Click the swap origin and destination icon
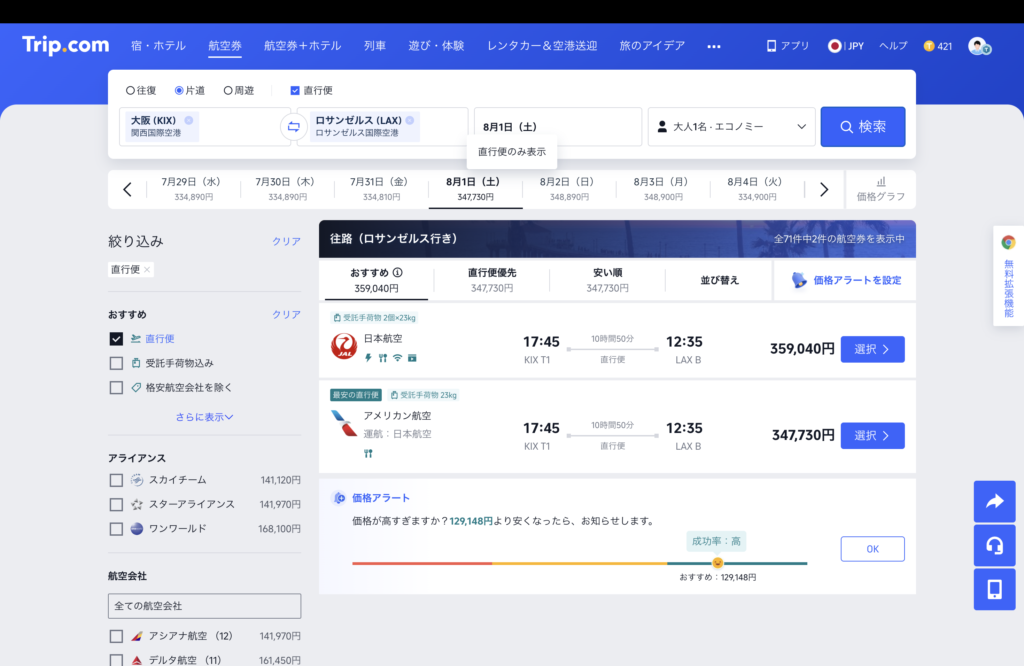Screen dimensions: 1024x666 [x=293, y=127]
